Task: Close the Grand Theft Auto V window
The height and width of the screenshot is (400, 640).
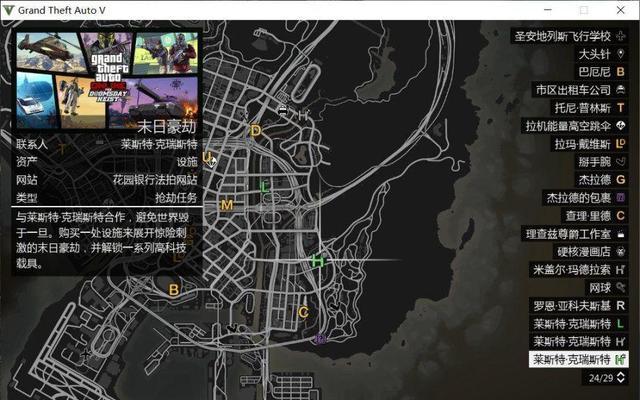Action: [620, 10]
